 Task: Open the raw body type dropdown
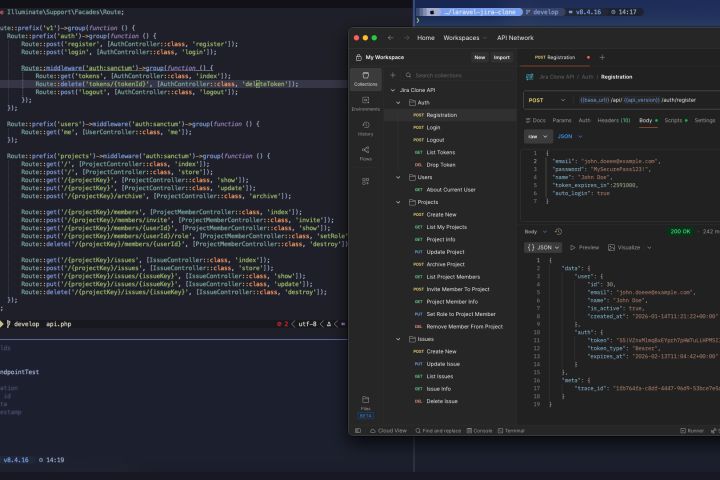click(537, 136)
